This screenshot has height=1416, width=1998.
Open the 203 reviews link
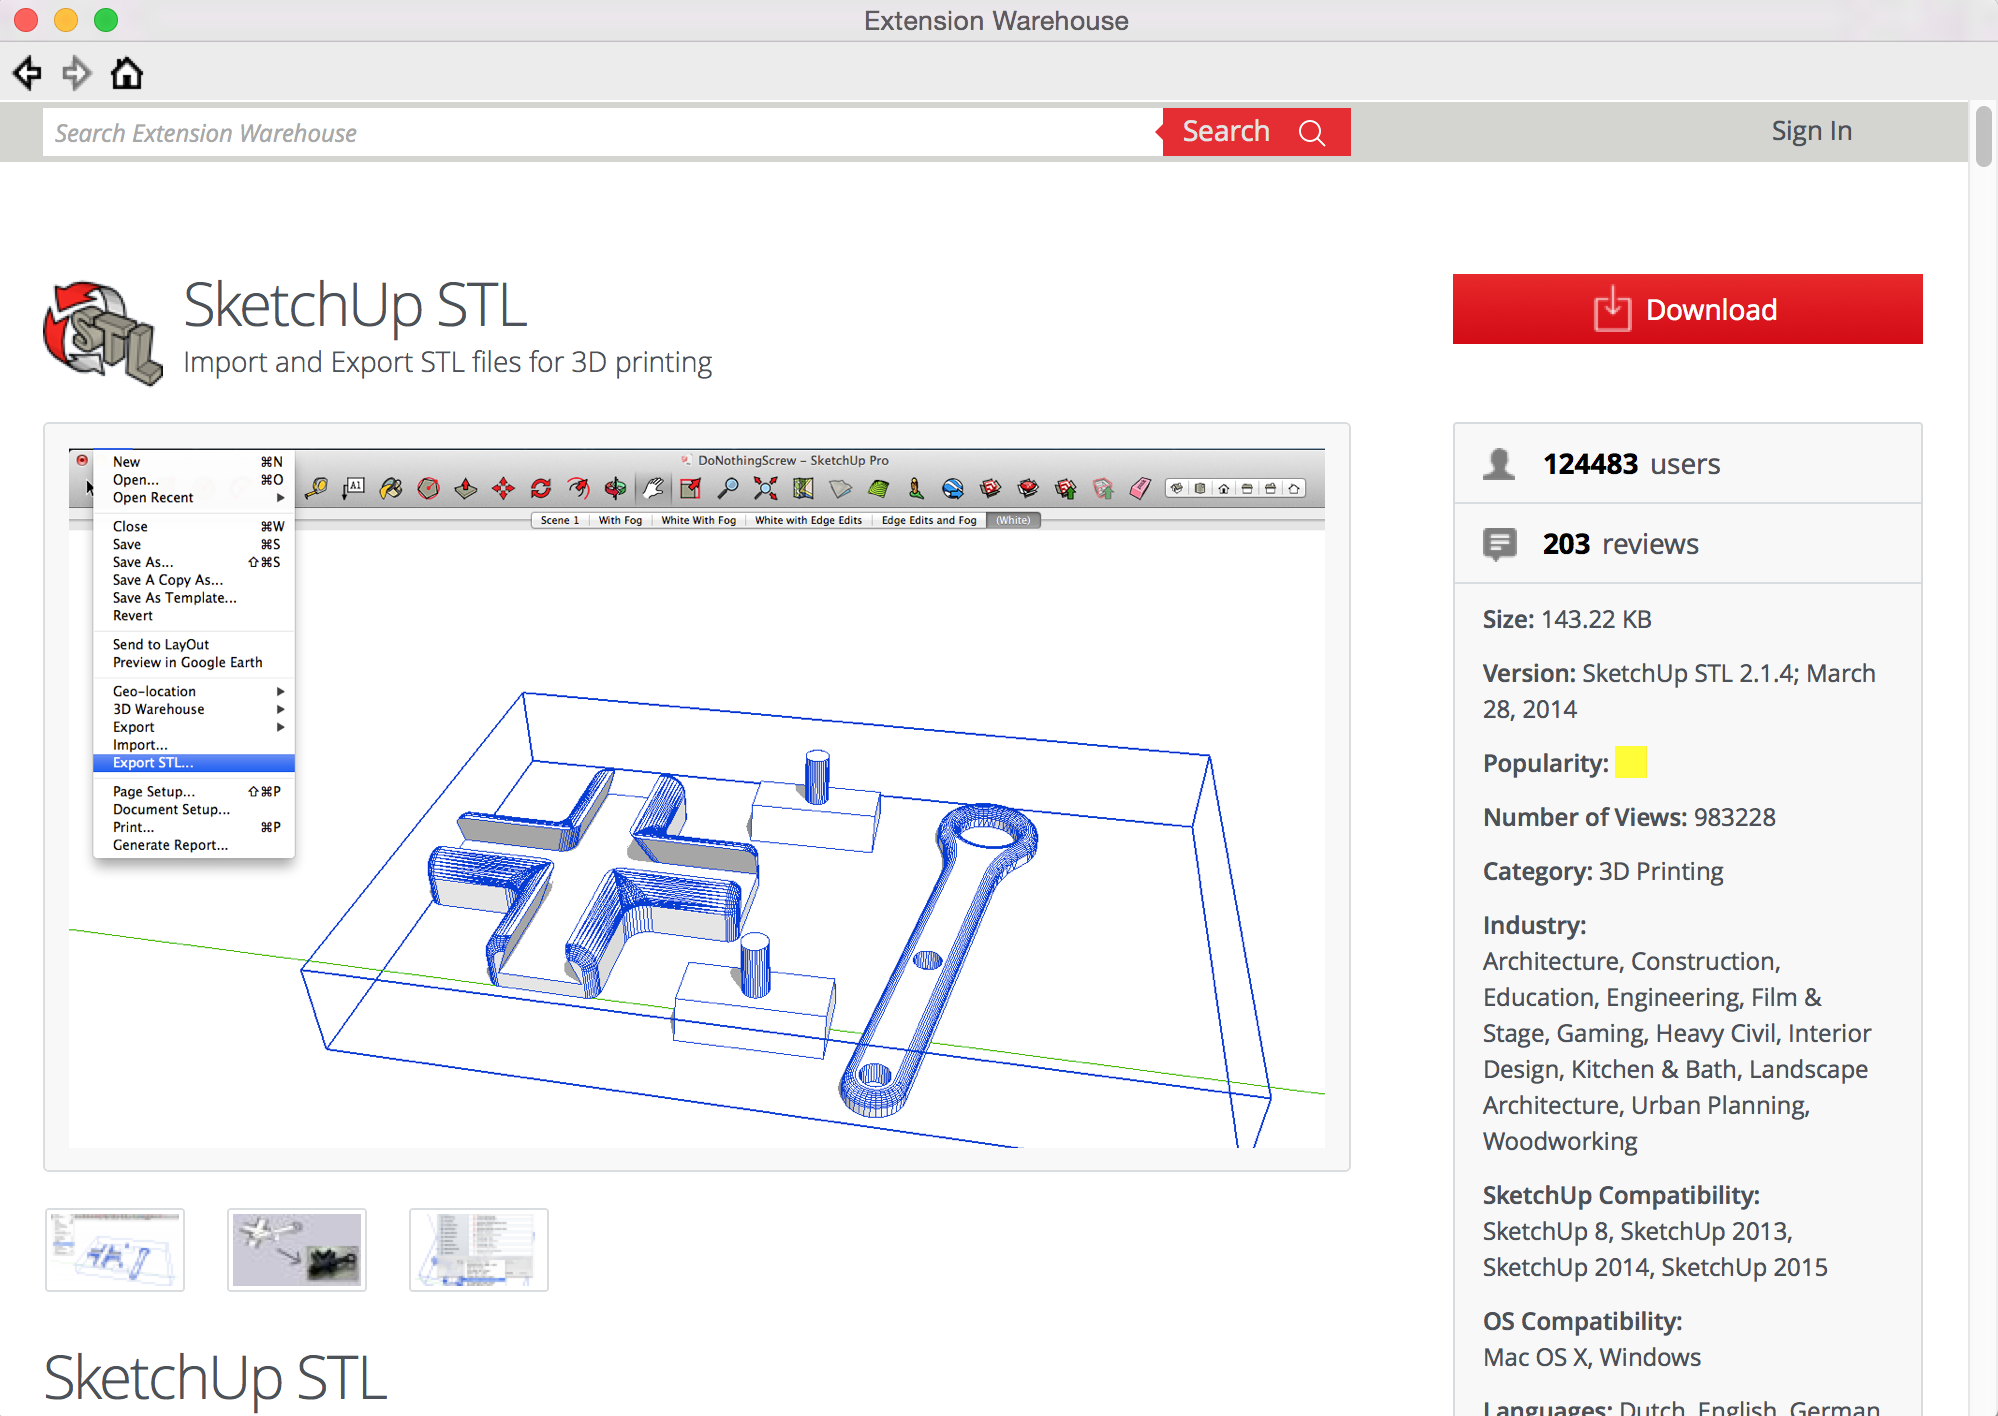(1620, 544)
